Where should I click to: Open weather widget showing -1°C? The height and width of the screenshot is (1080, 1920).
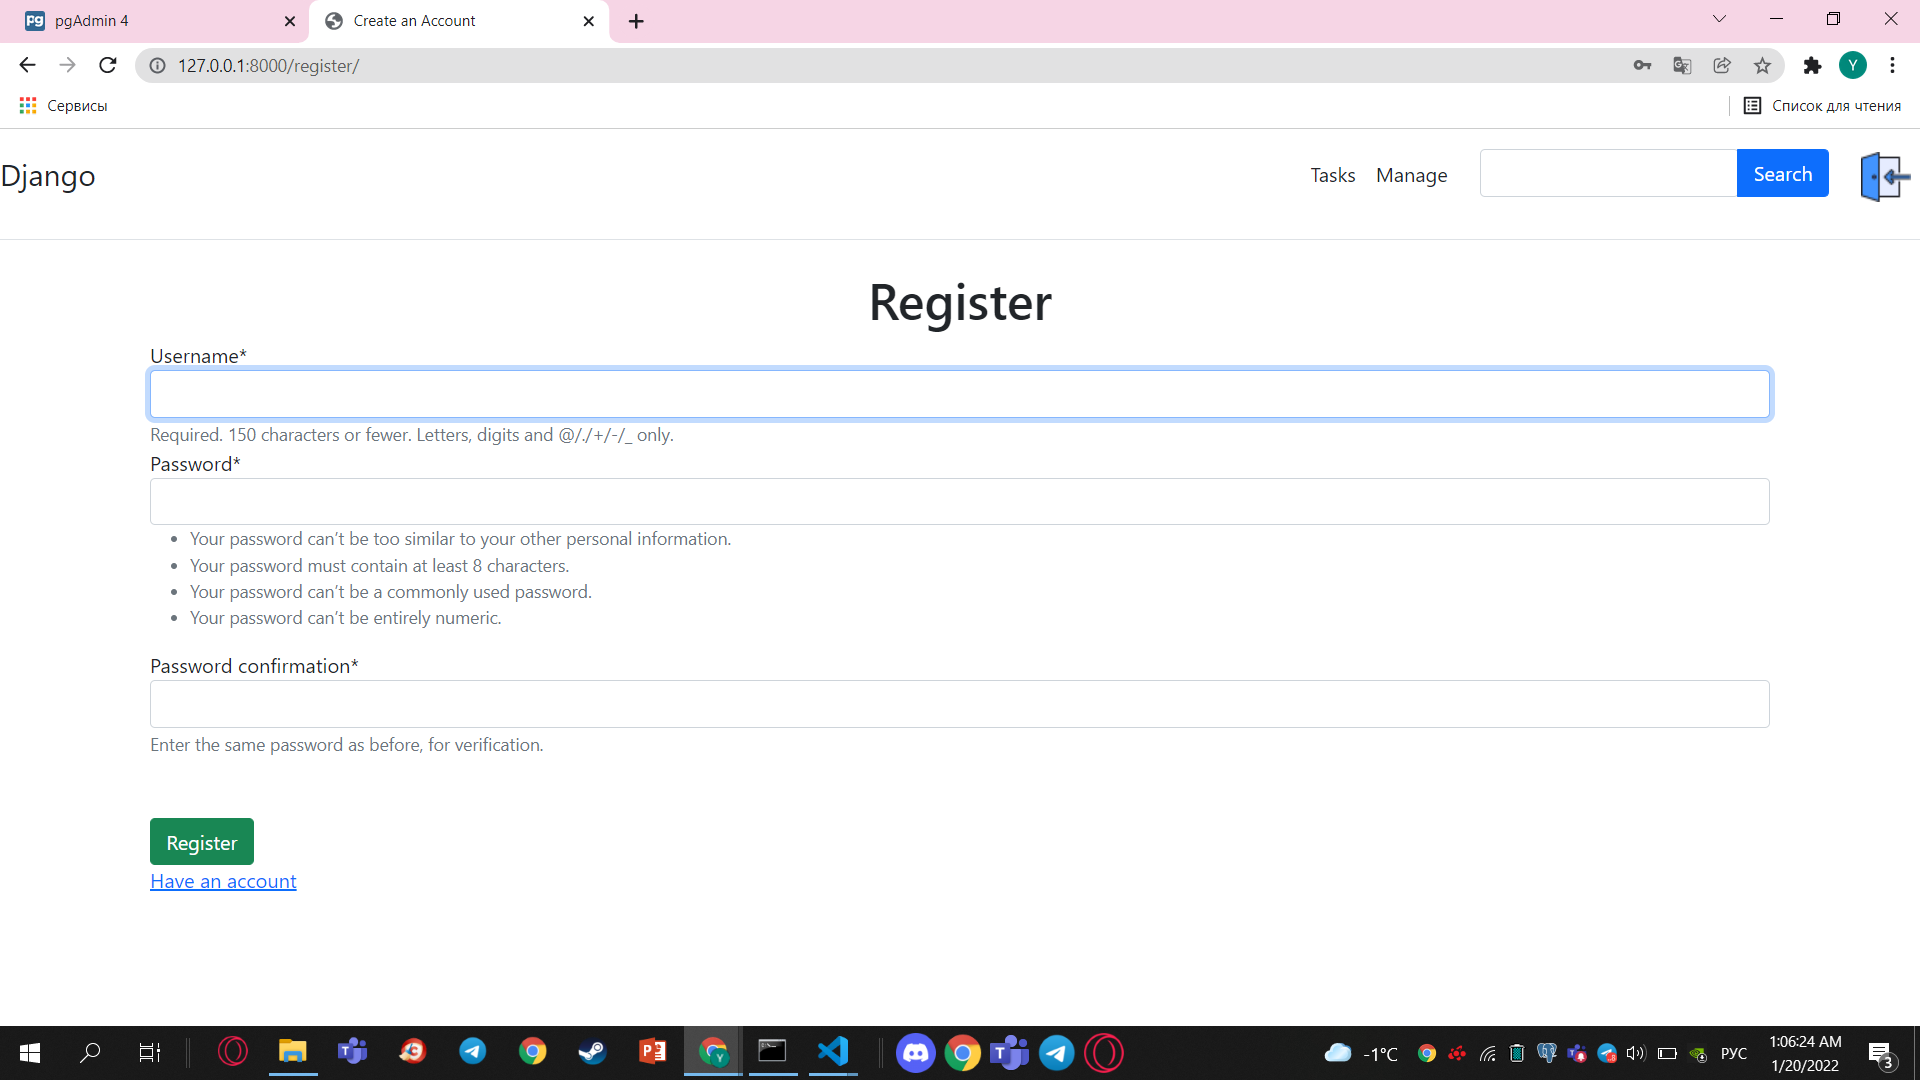tap(1360, 1053)
